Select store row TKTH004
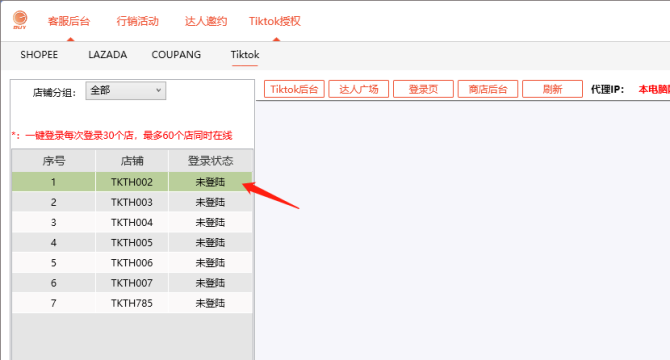Image resolution: width=670 pixels, height=360 pixels. coord(132,222)
